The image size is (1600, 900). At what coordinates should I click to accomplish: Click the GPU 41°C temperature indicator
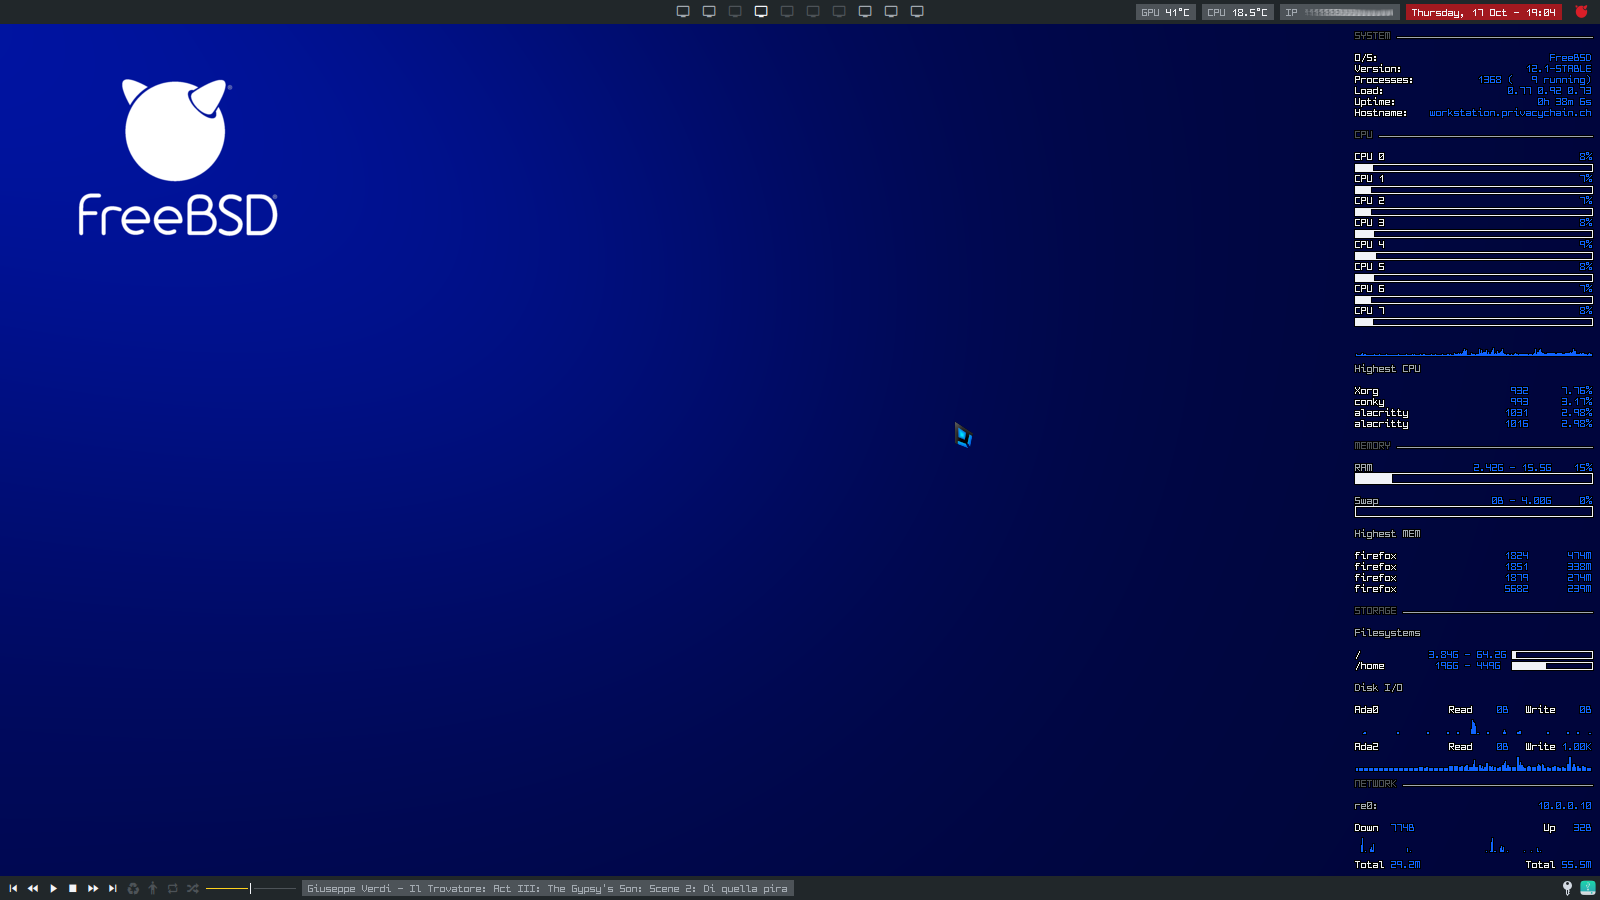1165,12
